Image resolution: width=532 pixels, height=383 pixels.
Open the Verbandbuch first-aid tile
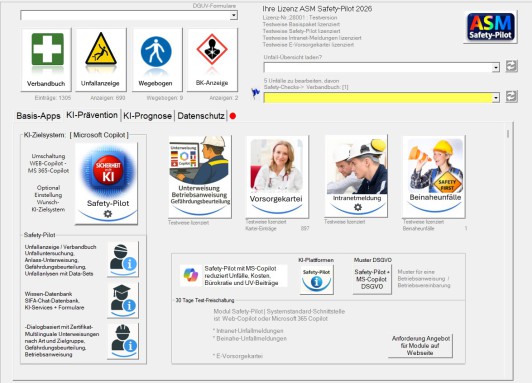[x=46, y=60]
